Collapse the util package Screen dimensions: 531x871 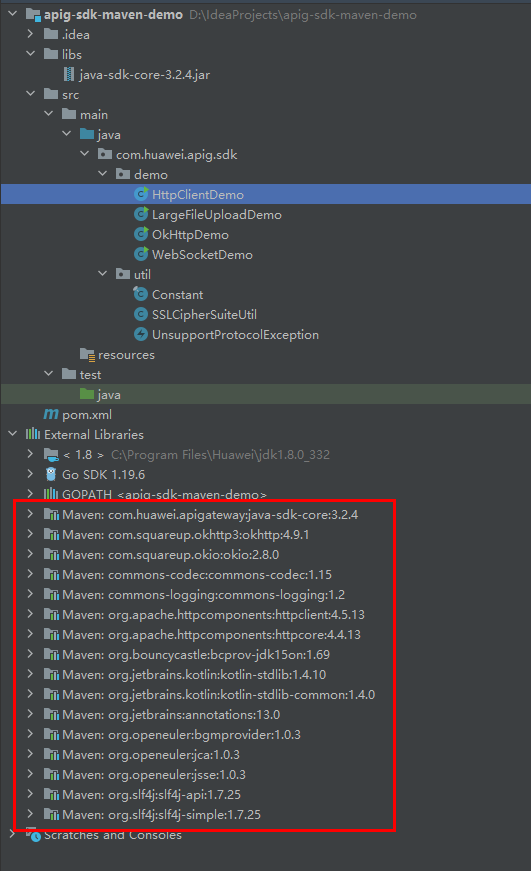[x=103, y=274]
